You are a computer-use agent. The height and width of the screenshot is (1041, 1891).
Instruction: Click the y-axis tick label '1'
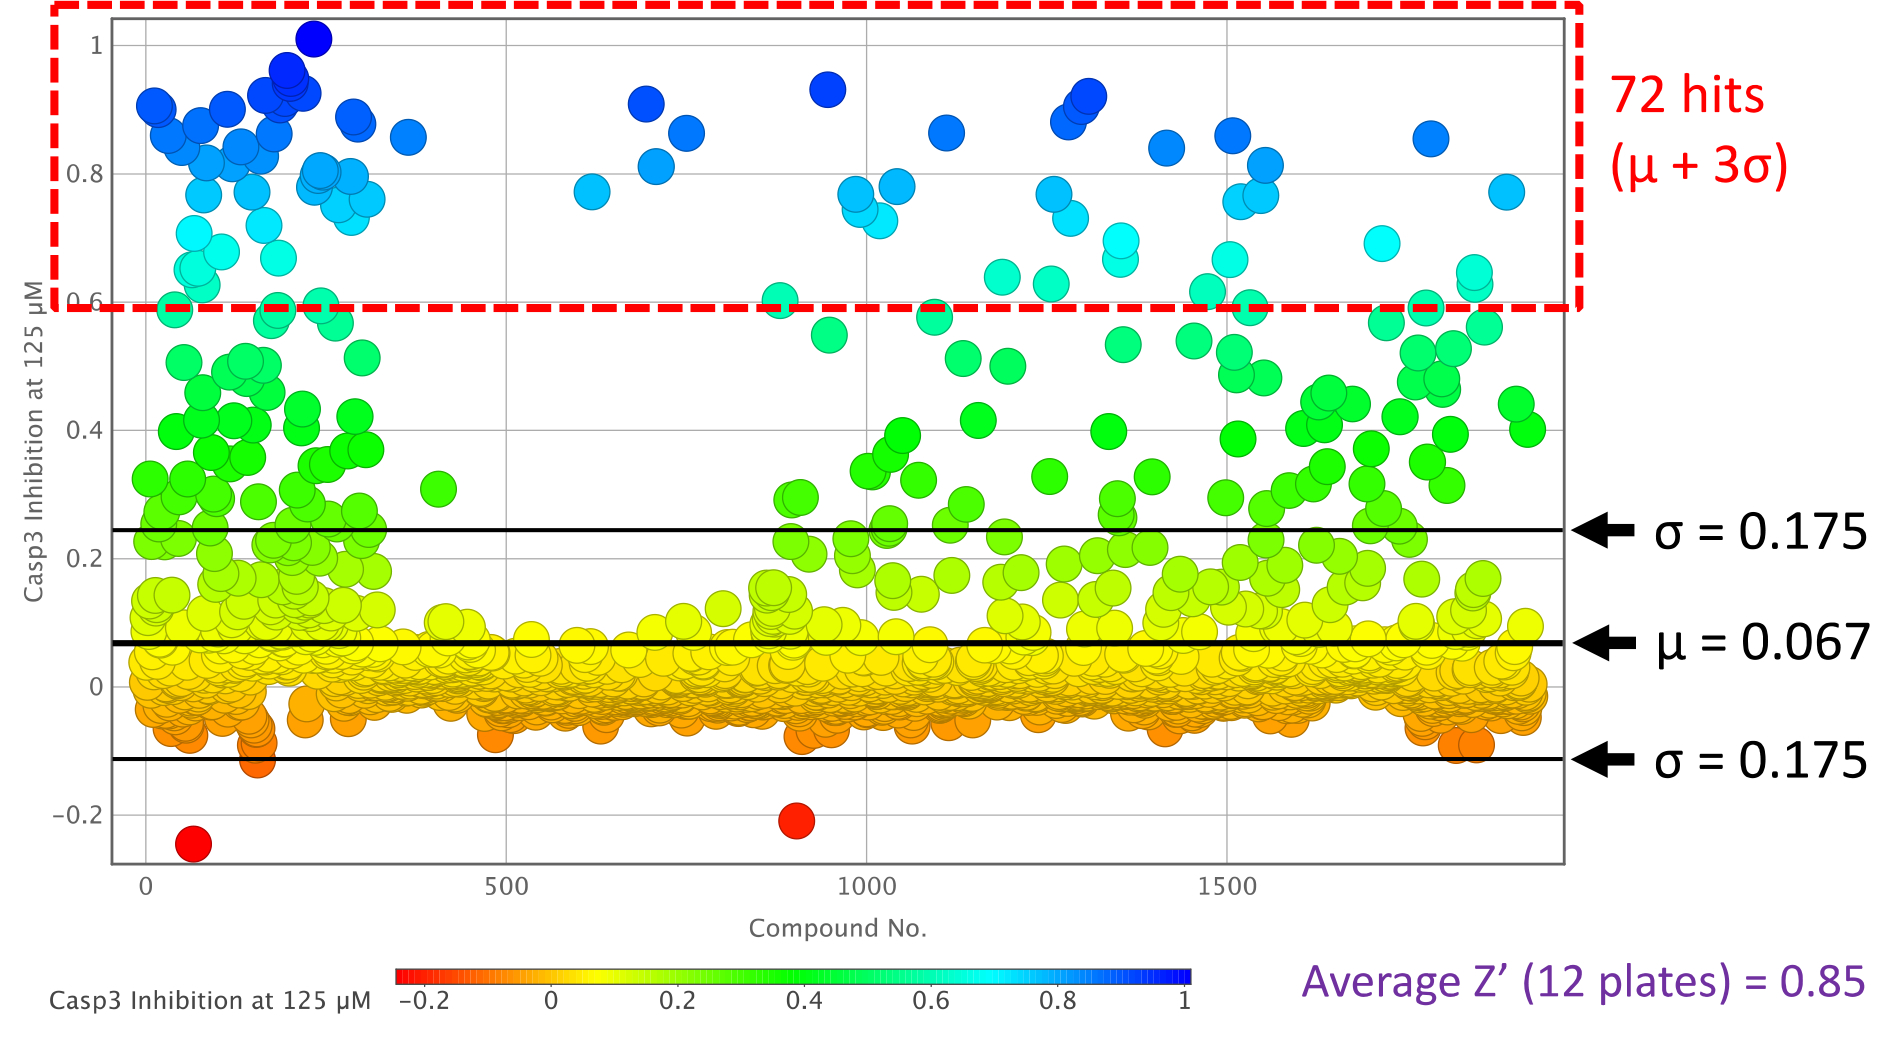coord(96,45)
